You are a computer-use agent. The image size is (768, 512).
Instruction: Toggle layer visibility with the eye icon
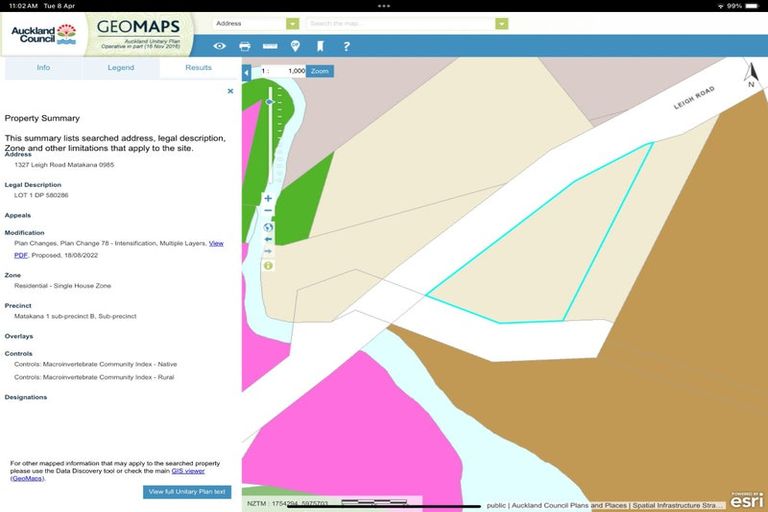[x=219, y=46]
